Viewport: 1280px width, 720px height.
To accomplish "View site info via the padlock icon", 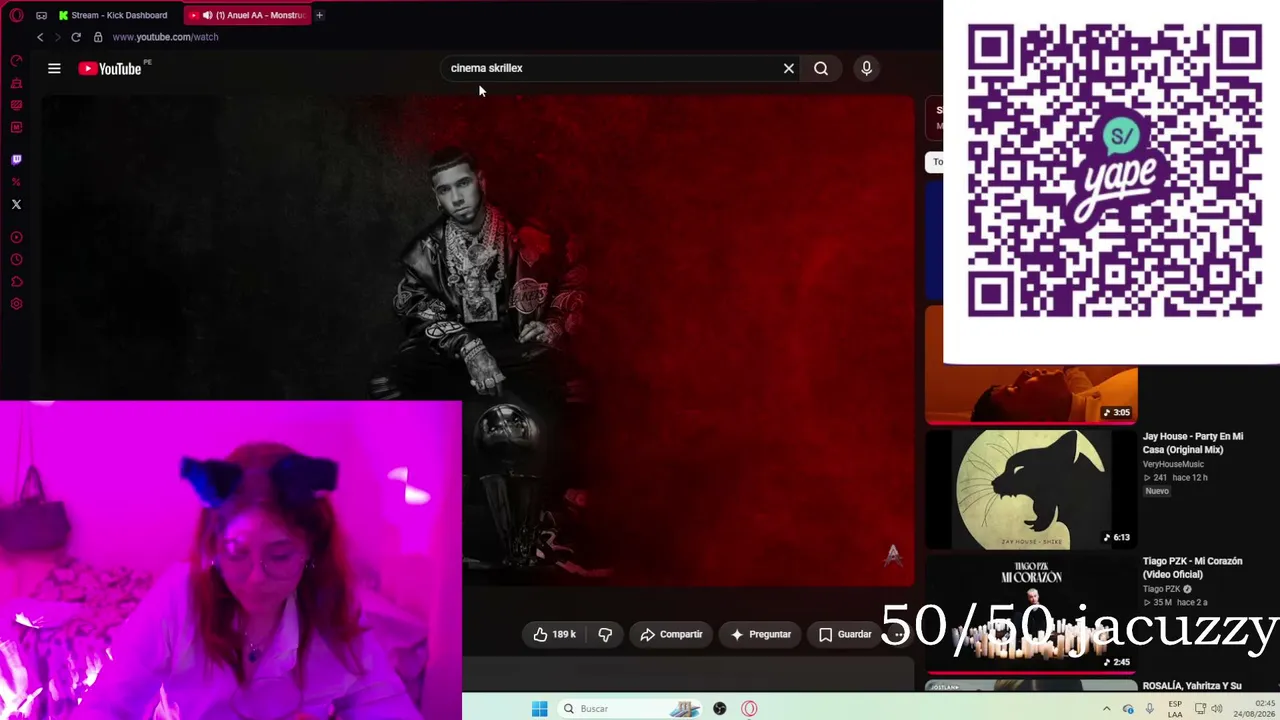I will pos(98,37).
